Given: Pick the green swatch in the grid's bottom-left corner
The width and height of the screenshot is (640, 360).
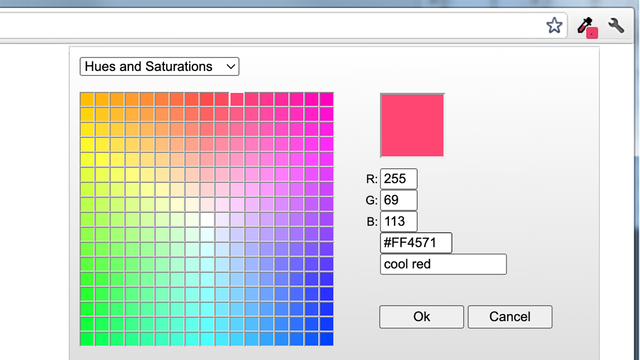Looking at the screenshot, I should pyautogui.click(x=87, y=339).
